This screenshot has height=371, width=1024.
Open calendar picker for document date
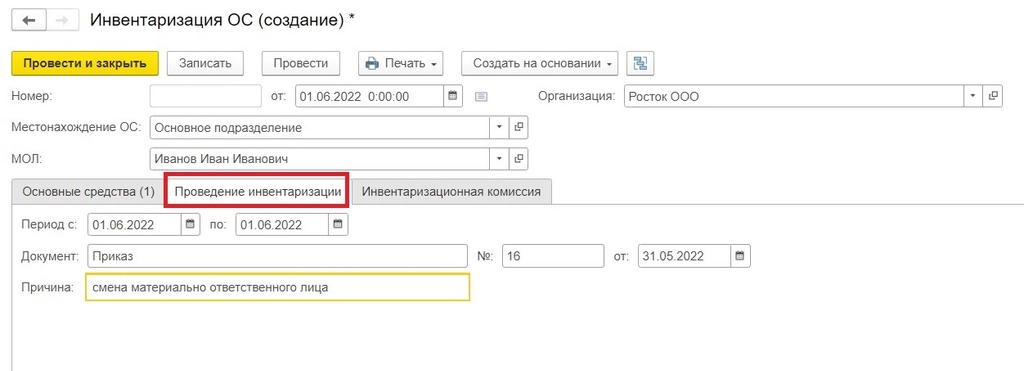[x=452, y=97]
